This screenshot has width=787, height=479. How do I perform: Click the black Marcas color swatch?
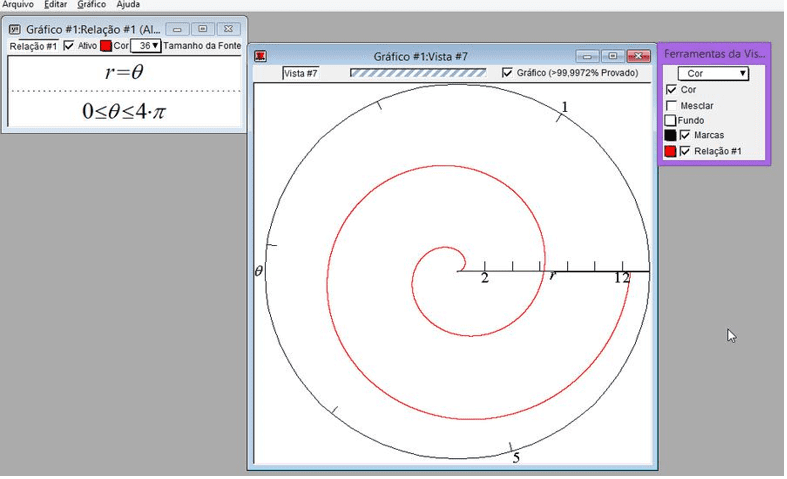(670, 135)
